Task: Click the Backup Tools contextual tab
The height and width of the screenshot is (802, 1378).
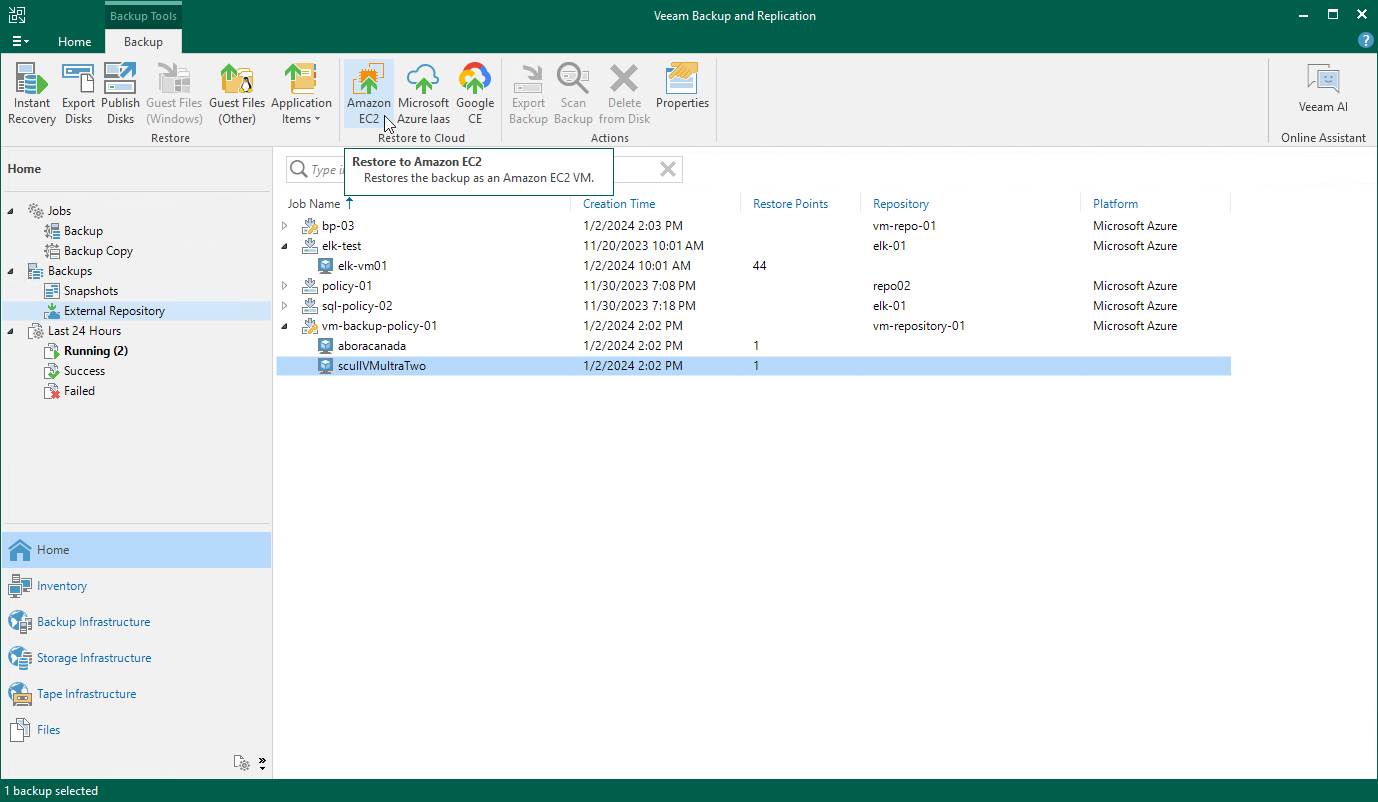Action: pos(143,16)
